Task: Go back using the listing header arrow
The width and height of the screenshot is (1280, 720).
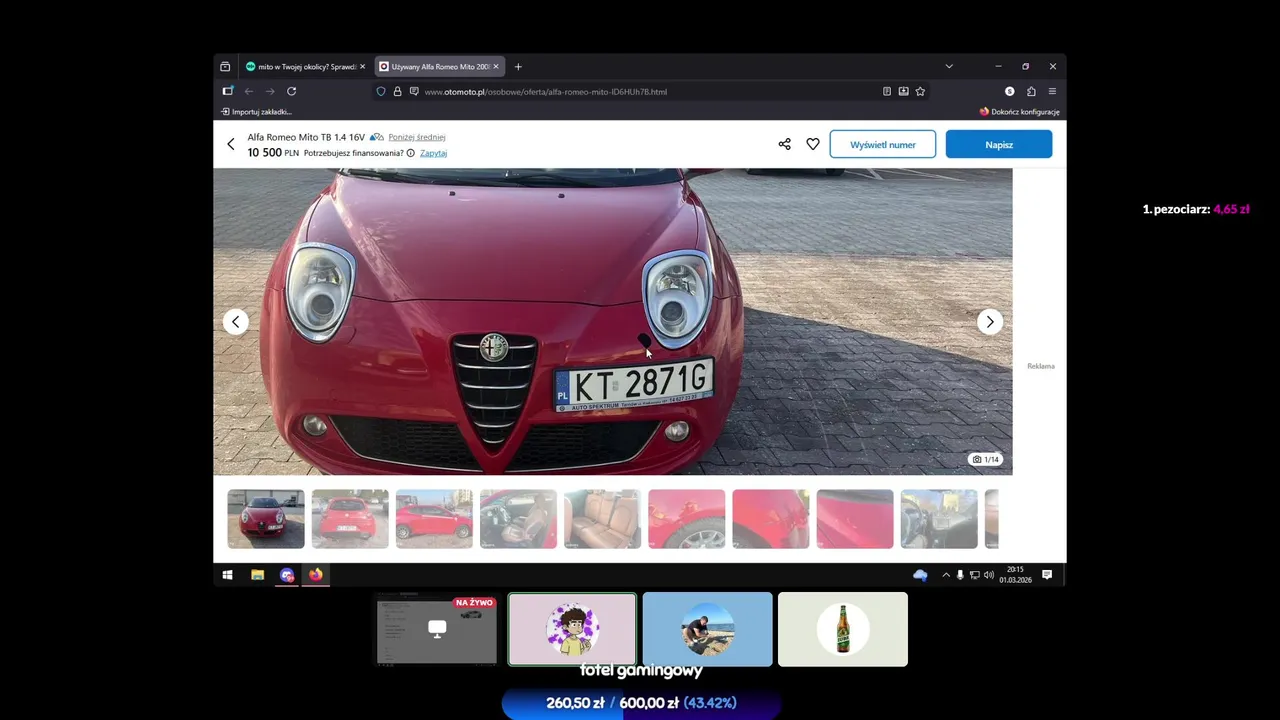Action: tap(231, 144)
